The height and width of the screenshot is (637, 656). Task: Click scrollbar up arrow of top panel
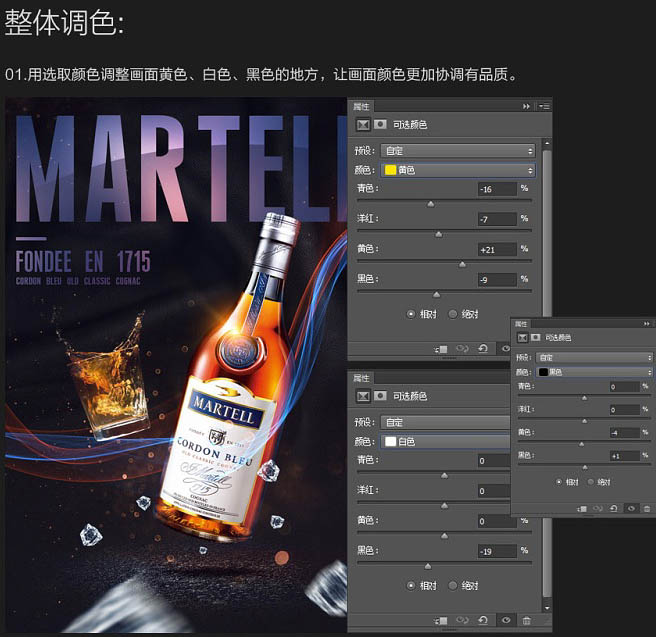pyautogui.click(x=547, y=143)
